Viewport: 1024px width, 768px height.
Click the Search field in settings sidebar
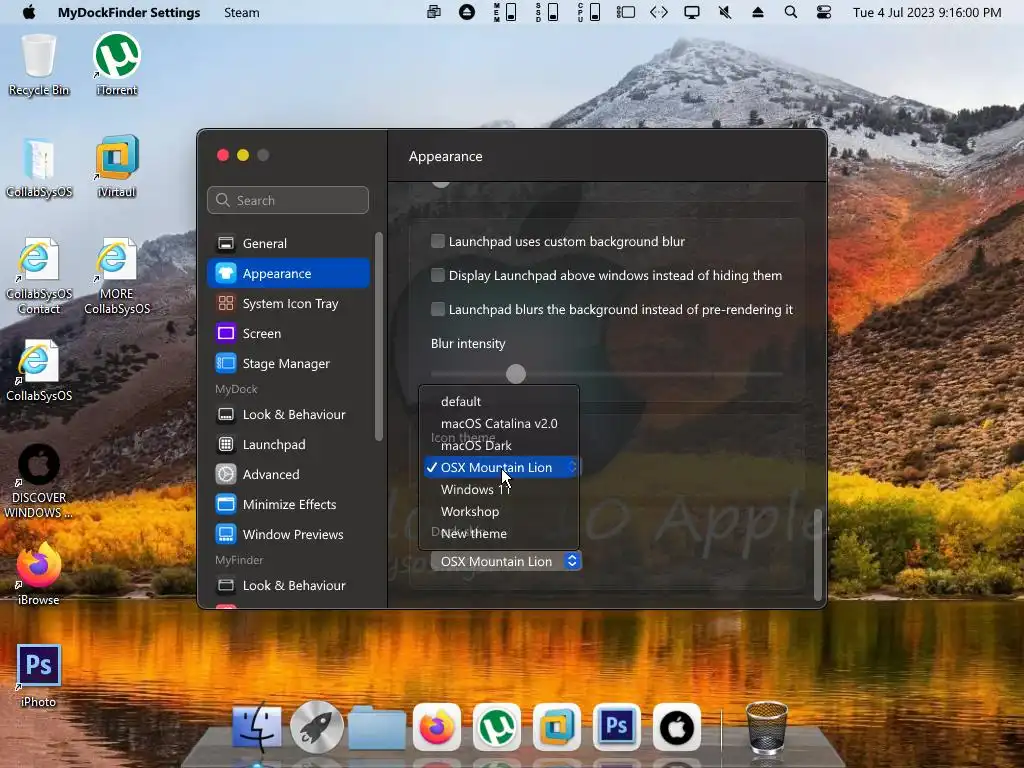pyautogui.click(x=288, y=200)
